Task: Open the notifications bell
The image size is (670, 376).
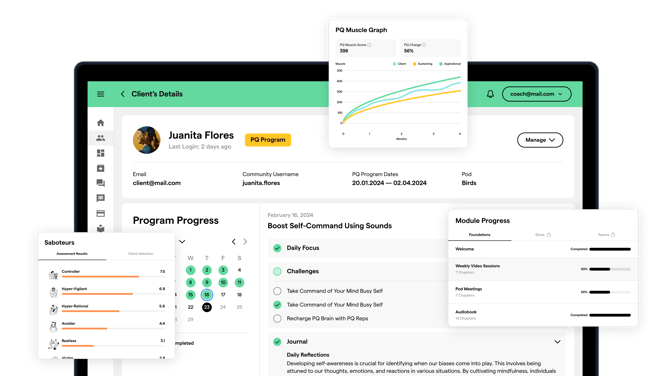Action: click(490, 94)
